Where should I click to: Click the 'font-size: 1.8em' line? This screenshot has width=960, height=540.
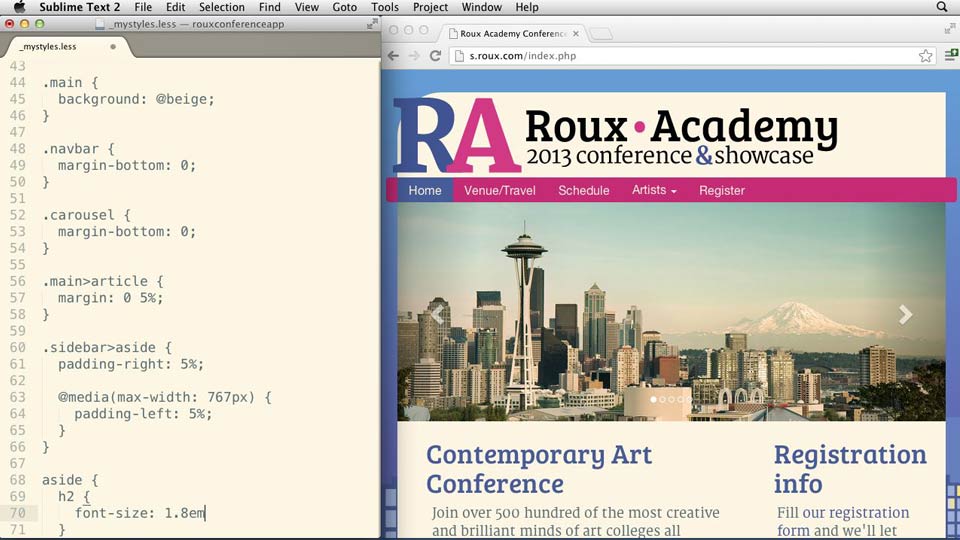pos(140,513)
